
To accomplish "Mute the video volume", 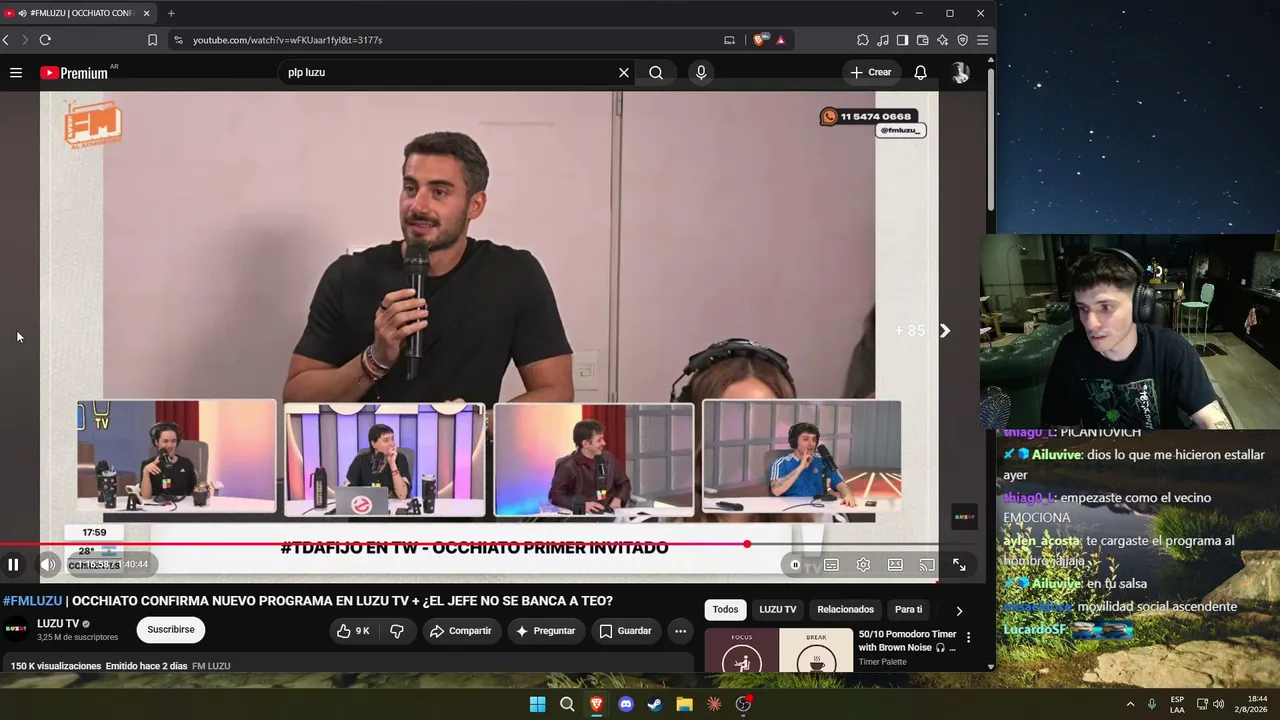I will point(47,565).
